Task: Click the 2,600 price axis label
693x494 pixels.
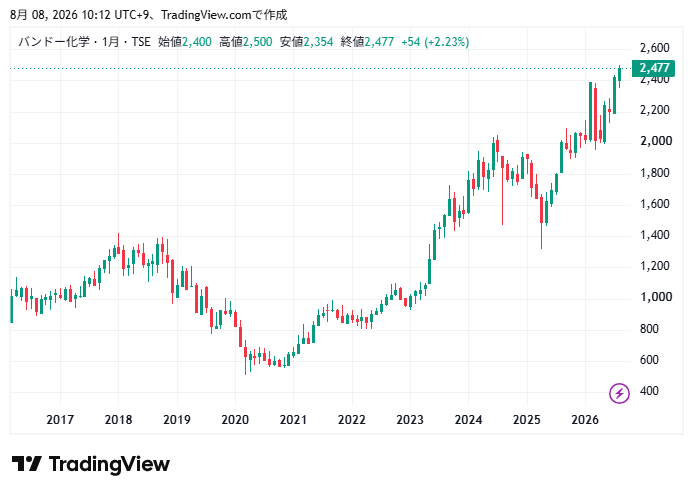Action: 655,48
